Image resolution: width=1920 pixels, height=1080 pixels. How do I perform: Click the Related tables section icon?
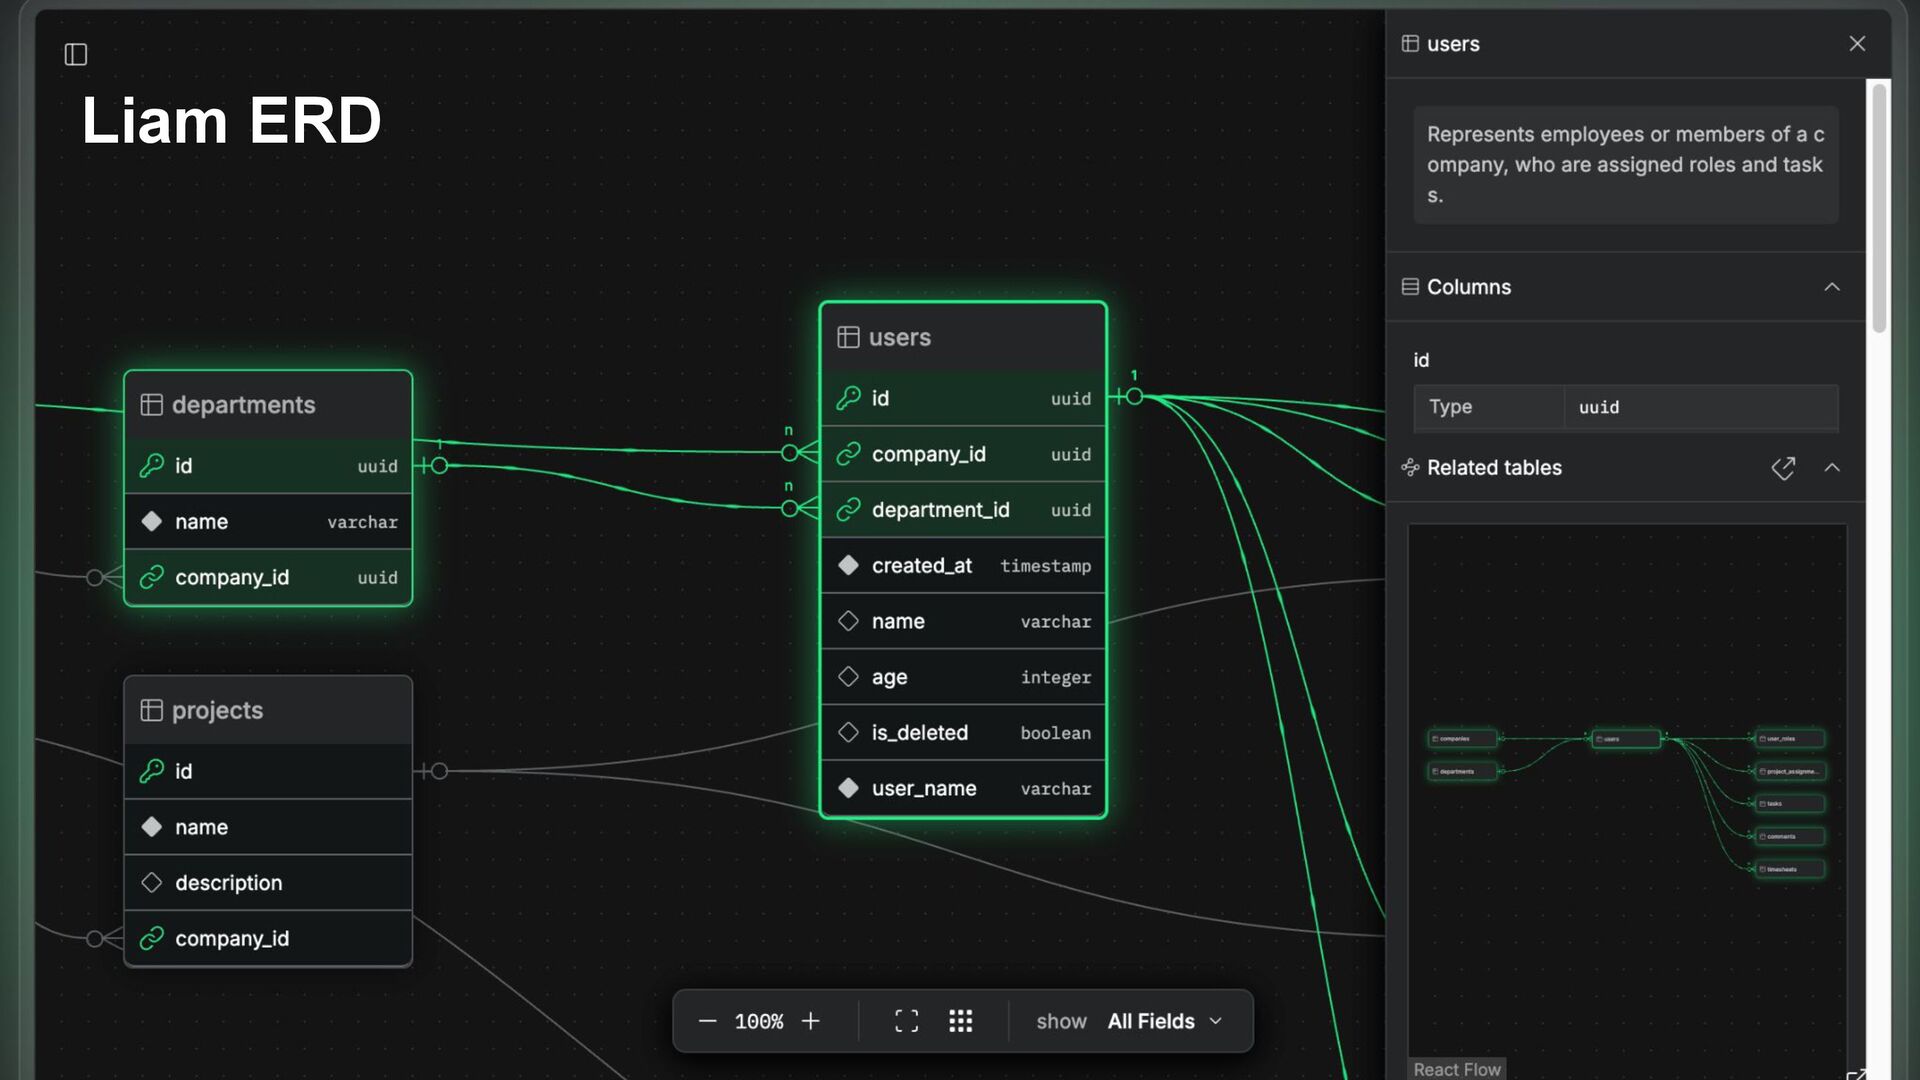click(x=1410, y=467)
